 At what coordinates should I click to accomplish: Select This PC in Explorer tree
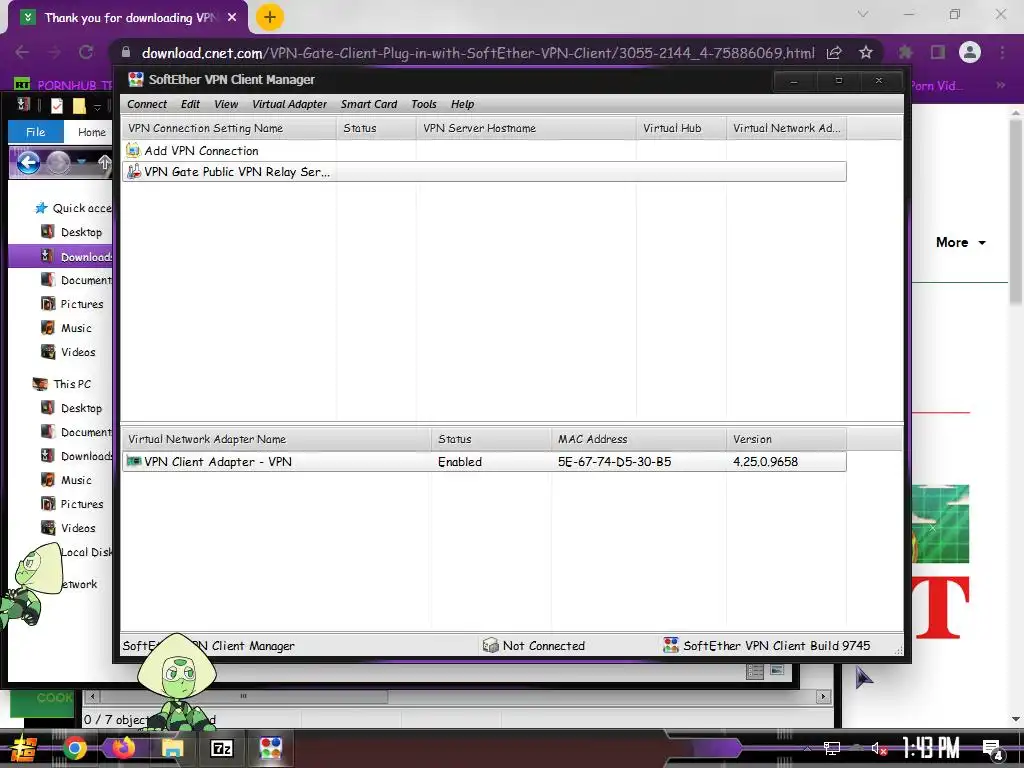click(x=62, y=384)
